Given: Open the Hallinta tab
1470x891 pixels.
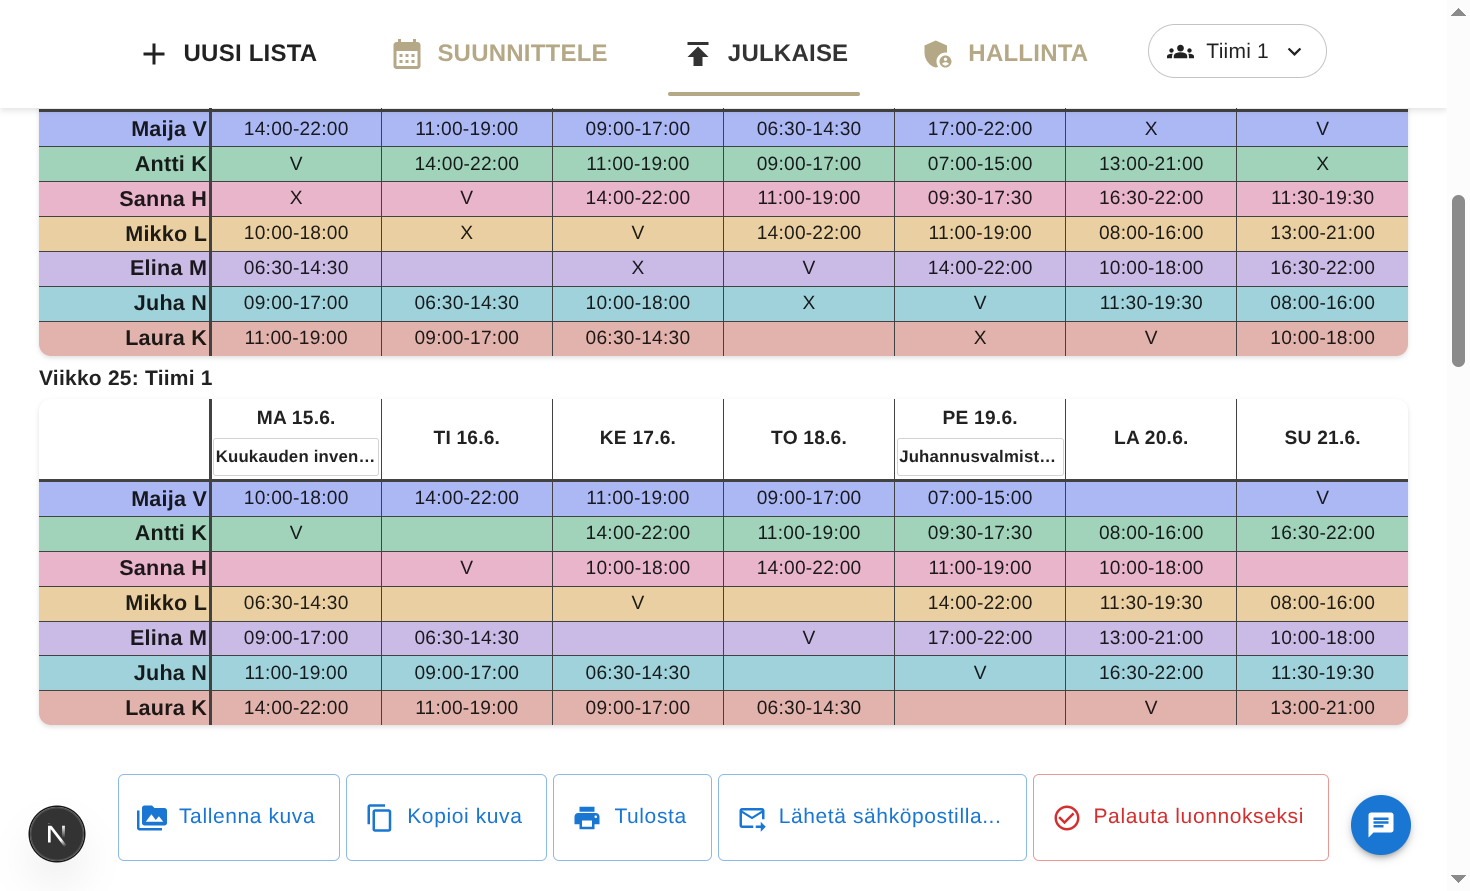Looking at the screenshot, I should coord(1004,54).
